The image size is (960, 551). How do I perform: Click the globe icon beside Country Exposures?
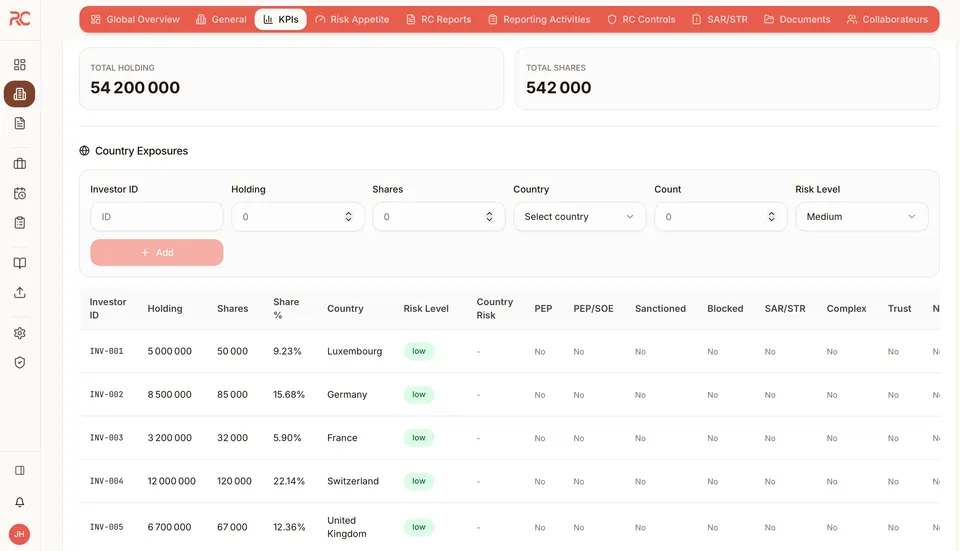(x=84, y=151)
